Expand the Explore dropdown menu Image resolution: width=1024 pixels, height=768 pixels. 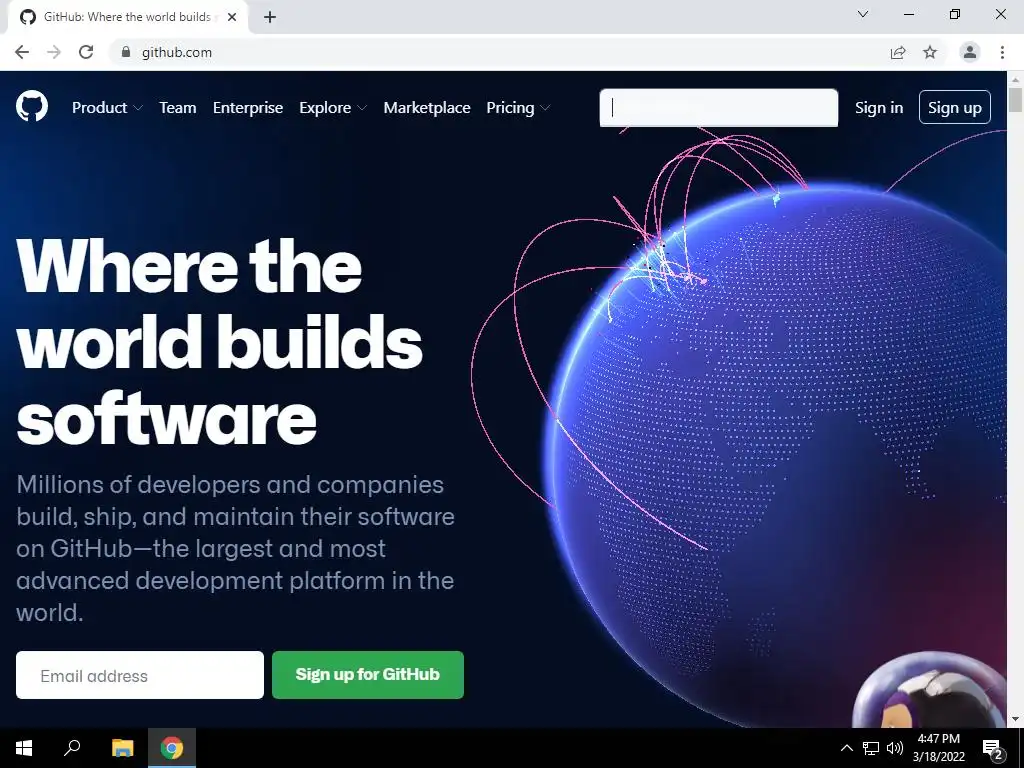point(333,108)
